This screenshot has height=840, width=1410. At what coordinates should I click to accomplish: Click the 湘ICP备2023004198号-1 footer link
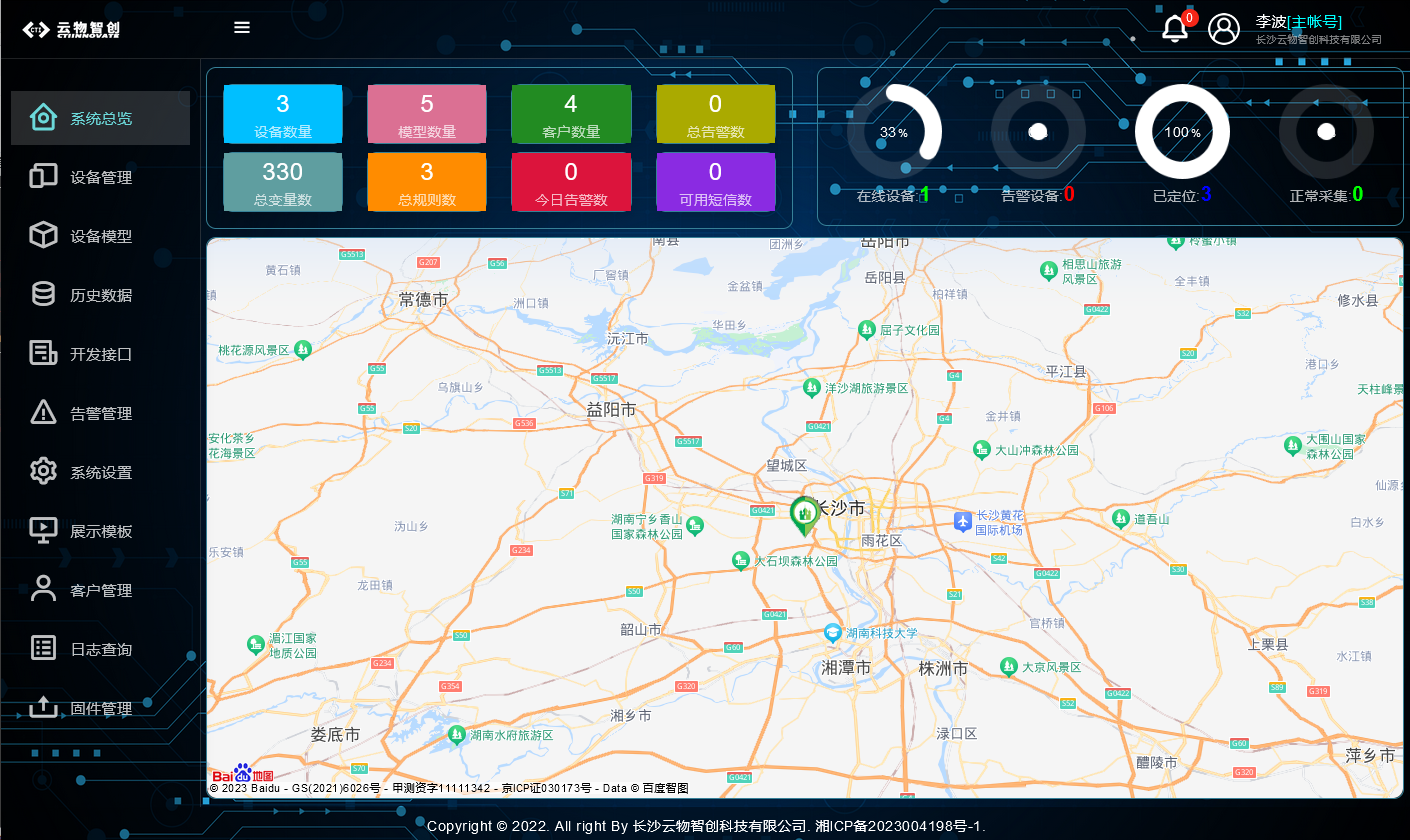coord(900,826)
